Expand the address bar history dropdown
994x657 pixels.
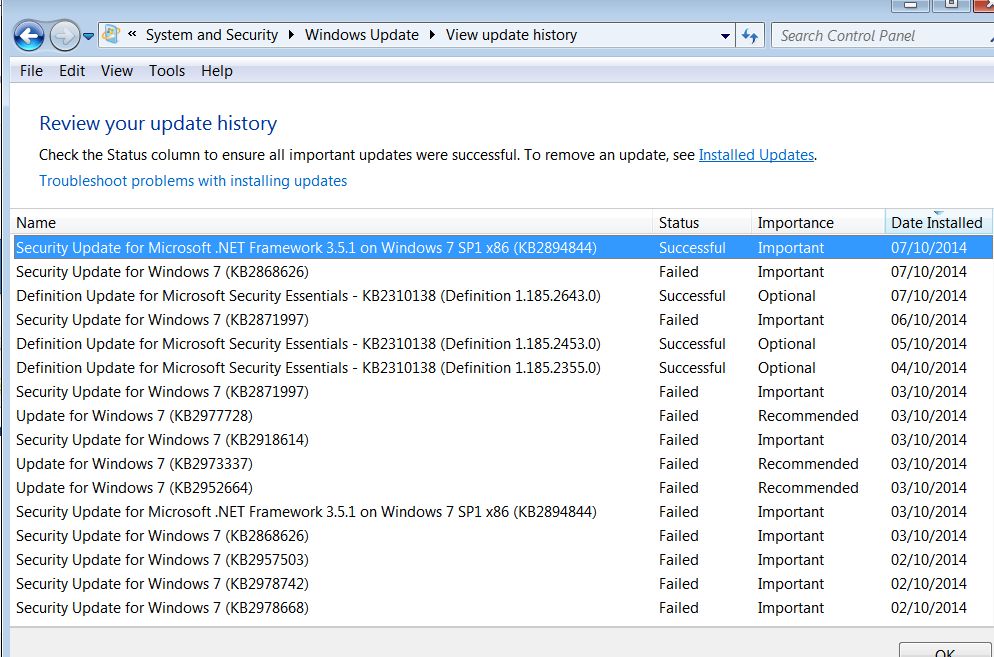coord(725,36)
